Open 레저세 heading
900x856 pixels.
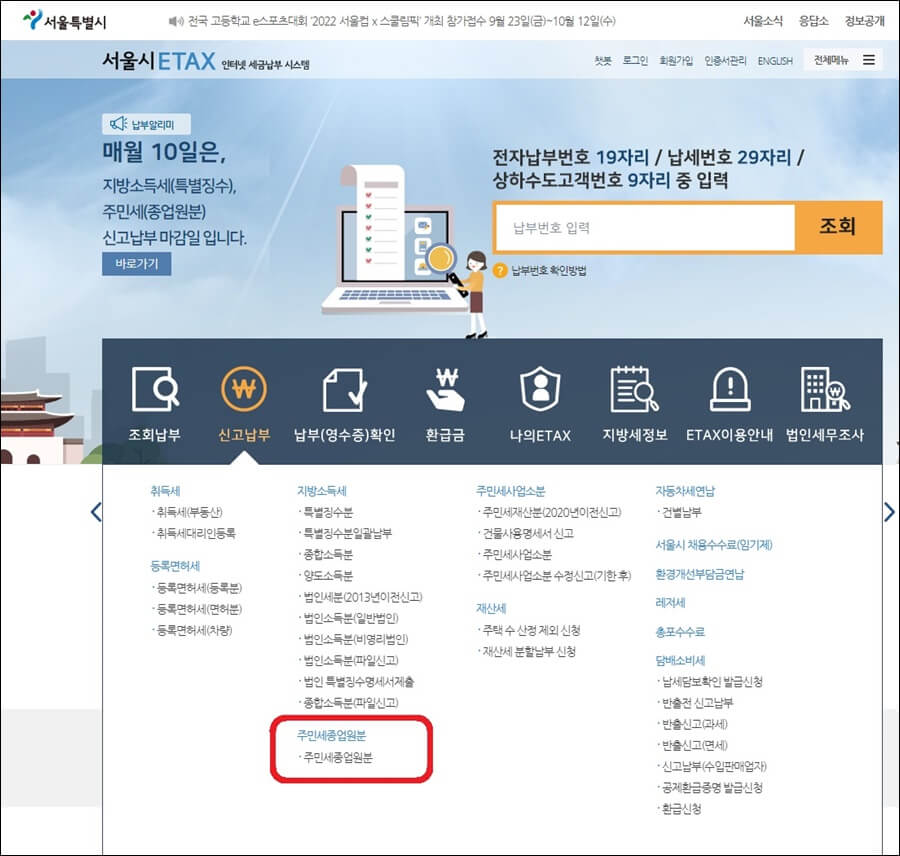[x=670, y=603]
